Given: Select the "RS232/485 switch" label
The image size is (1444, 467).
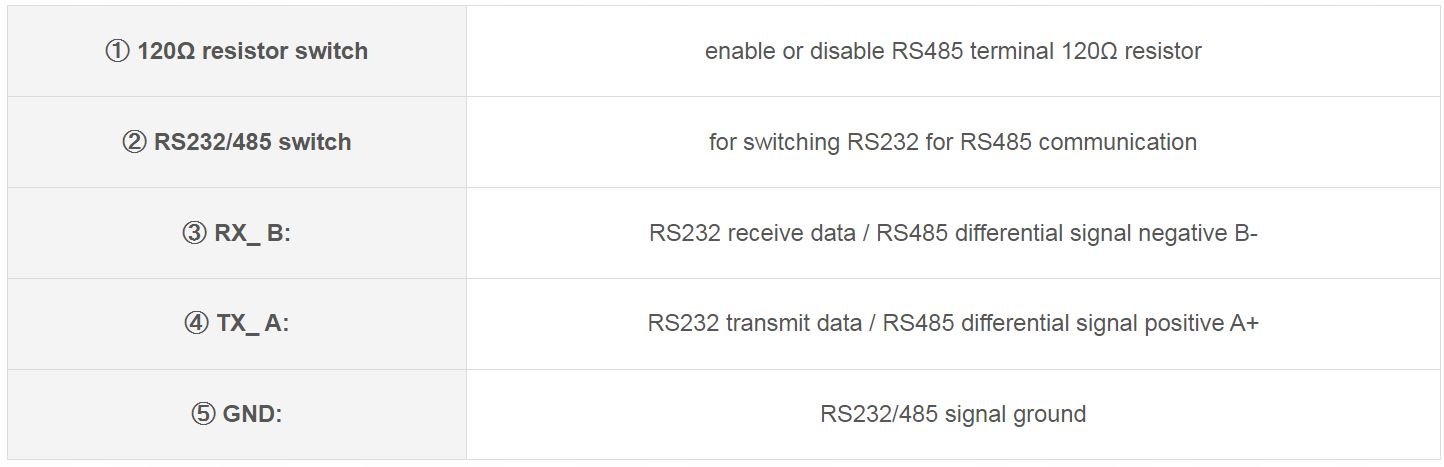Looking at the screenshot, I should (252, 142).
